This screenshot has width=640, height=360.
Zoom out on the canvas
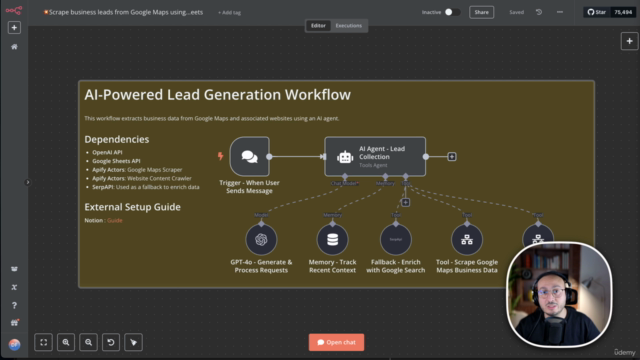tap(88, 342)
